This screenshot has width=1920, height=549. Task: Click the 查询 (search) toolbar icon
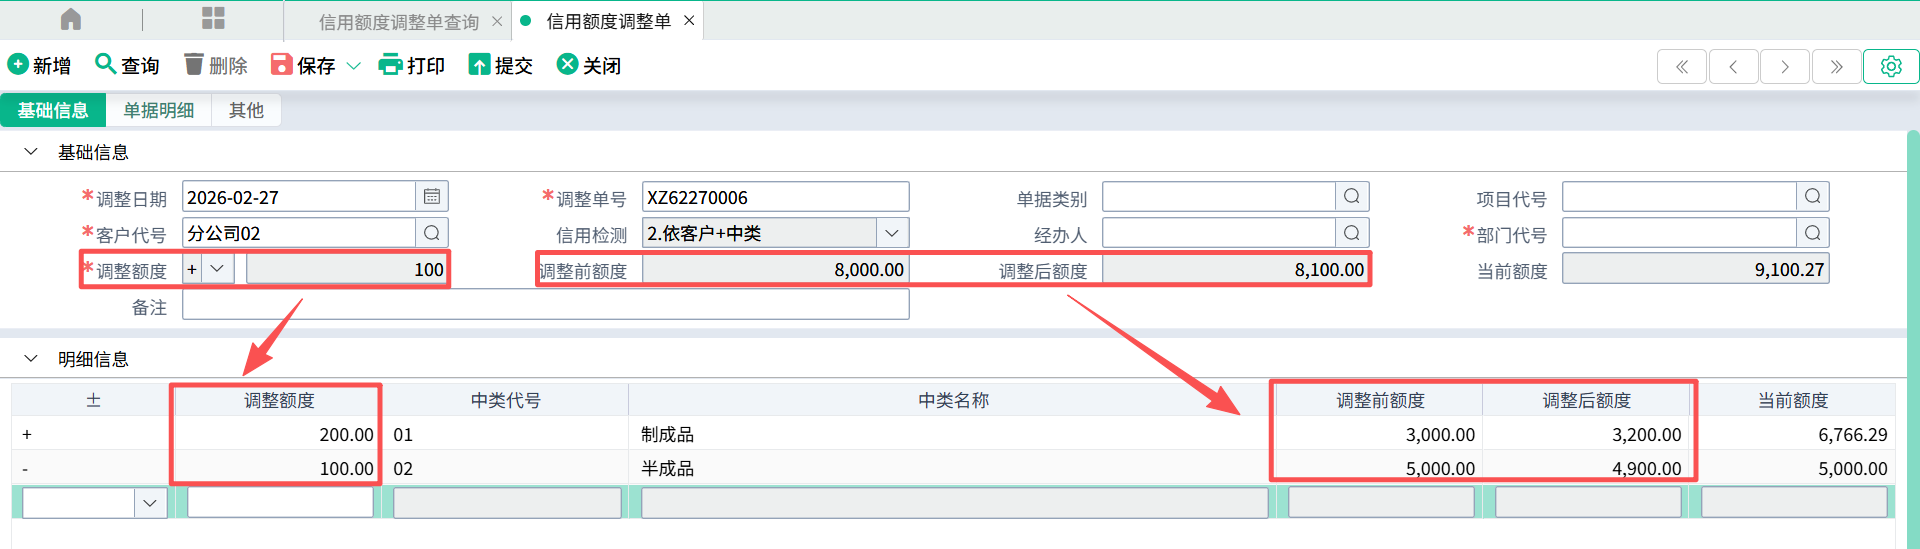[105, 65]
